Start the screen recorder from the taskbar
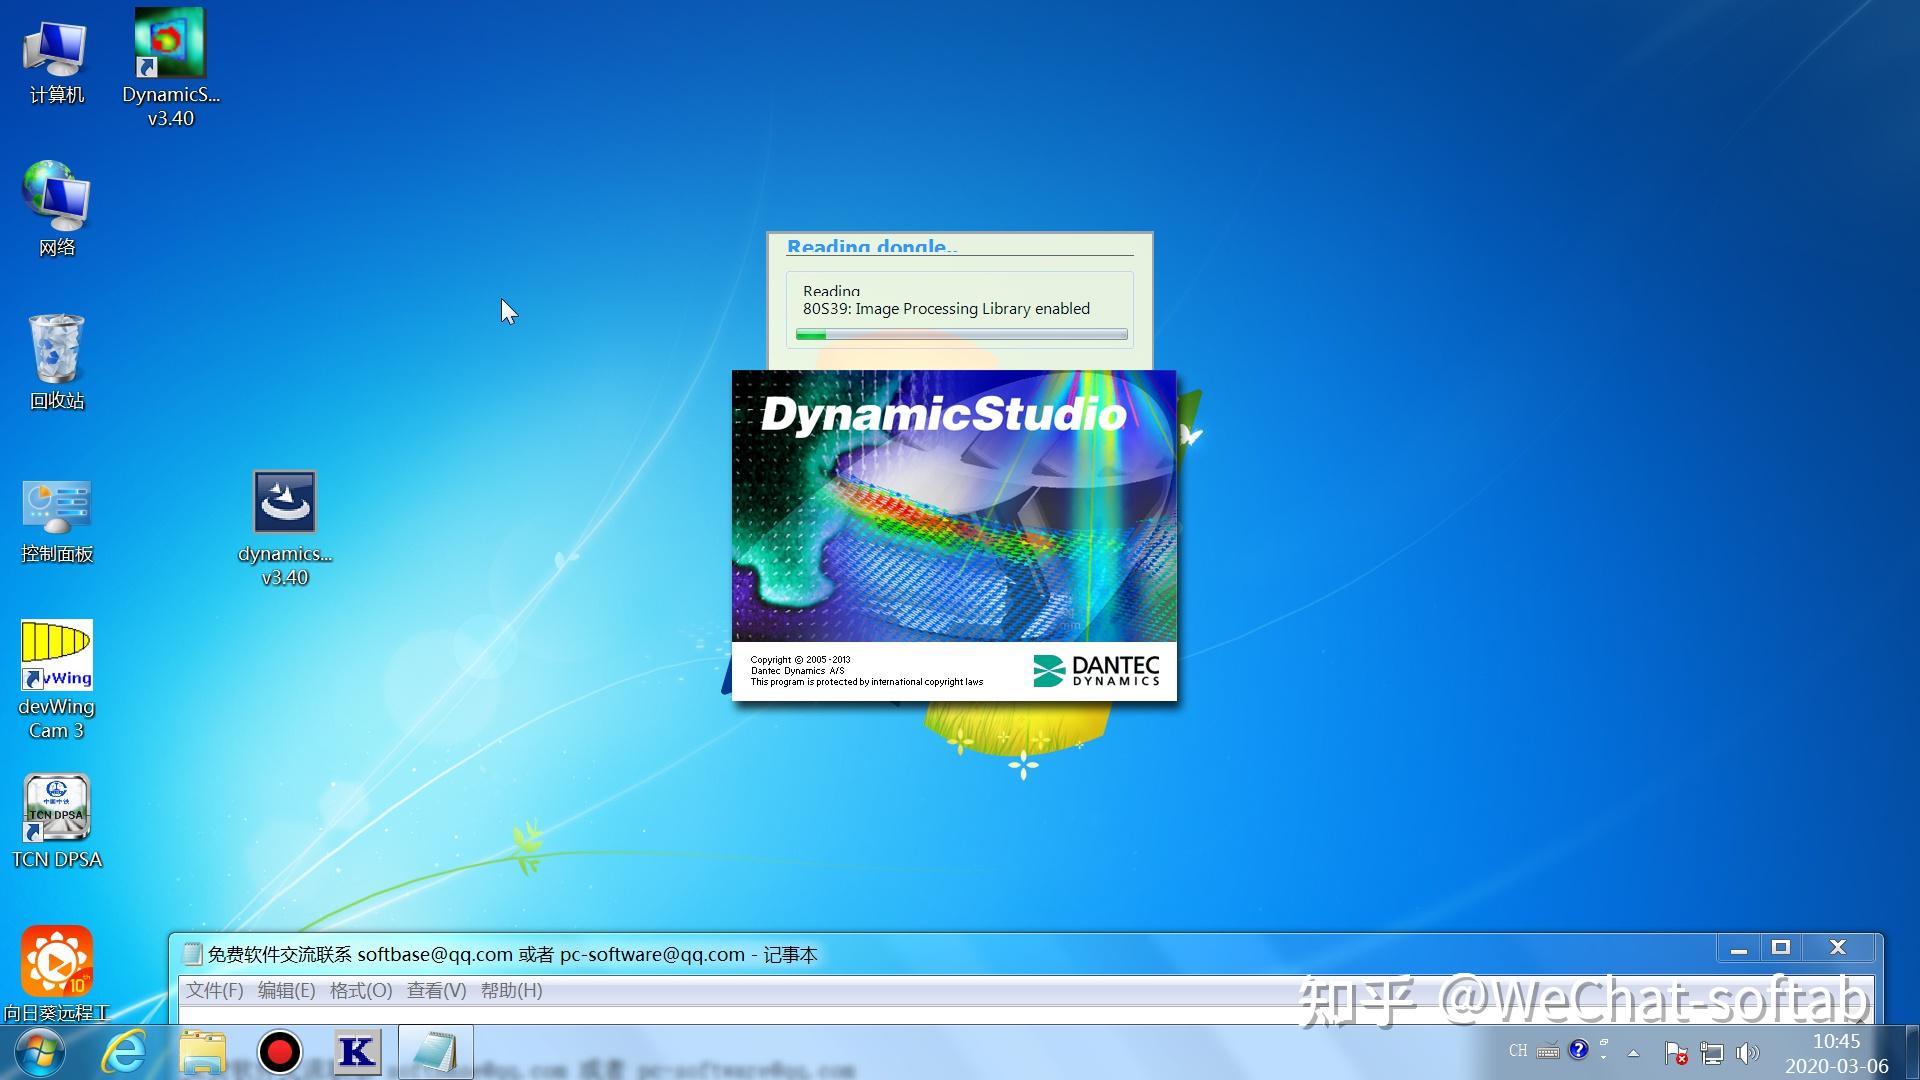The width and height of the screenshot is (1920, 1080). coord(280,1052)
